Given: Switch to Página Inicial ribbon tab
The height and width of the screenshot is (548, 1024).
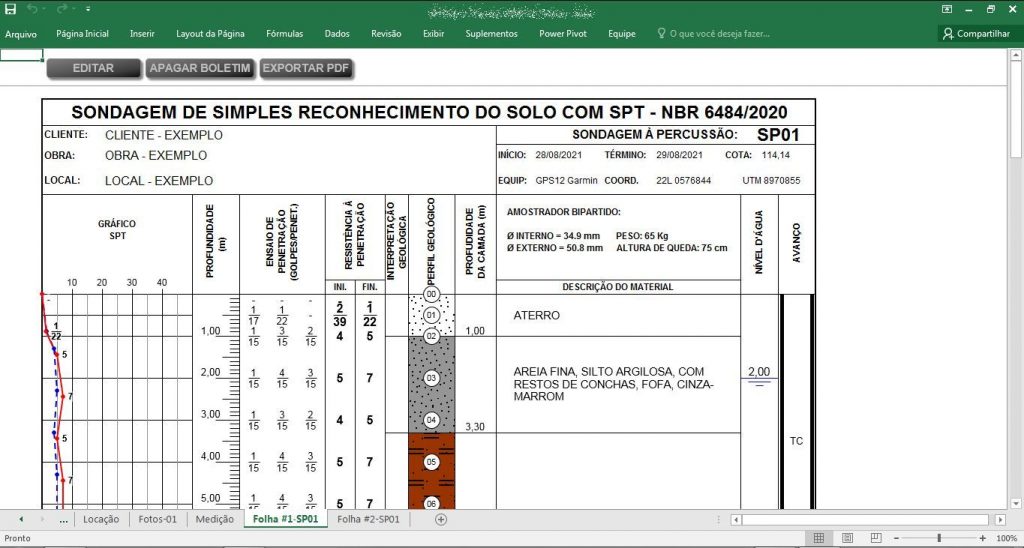Looking at the screenshot, I should [x=82, y=34].
